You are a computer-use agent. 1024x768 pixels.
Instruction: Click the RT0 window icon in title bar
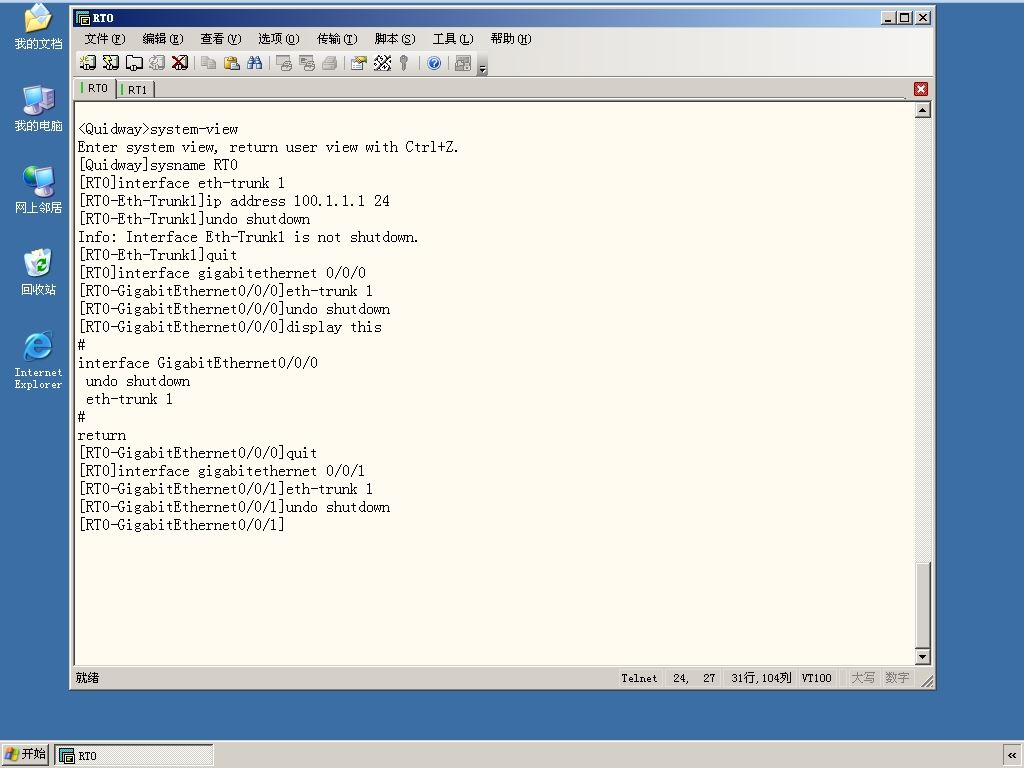(82, 18)
